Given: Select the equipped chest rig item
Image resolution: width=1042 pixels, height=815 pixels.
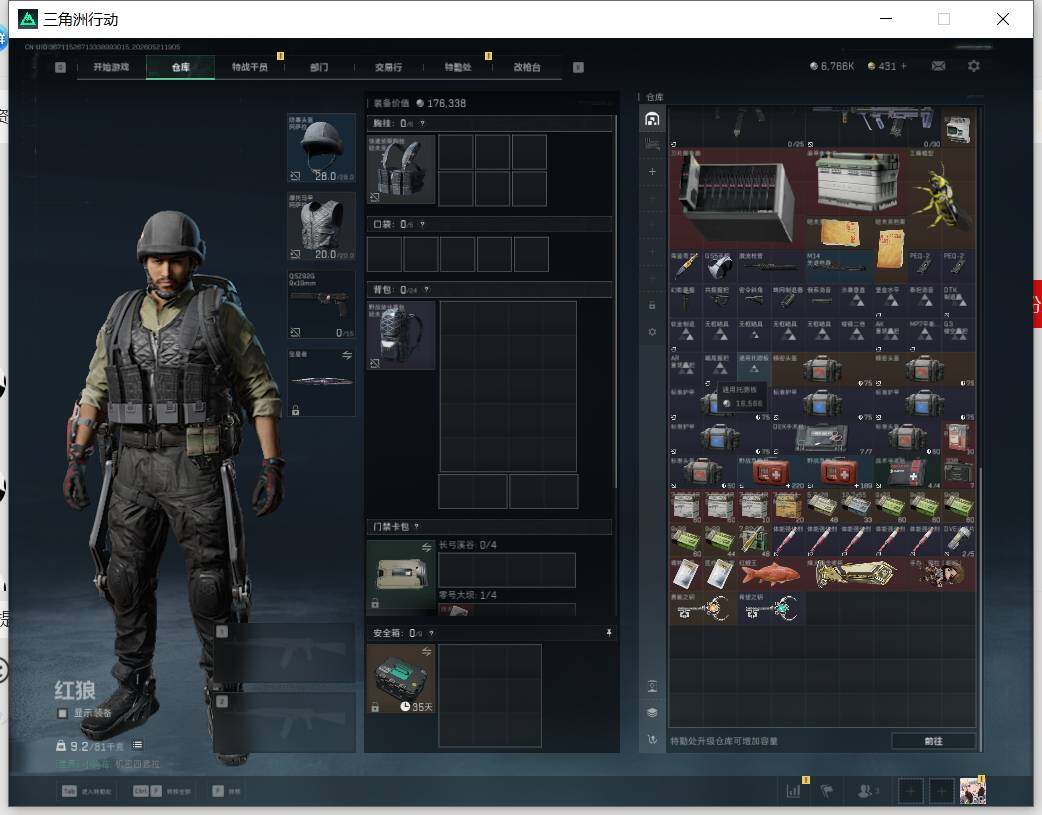Looking at the screenshot, I should (x=401, y=169).
